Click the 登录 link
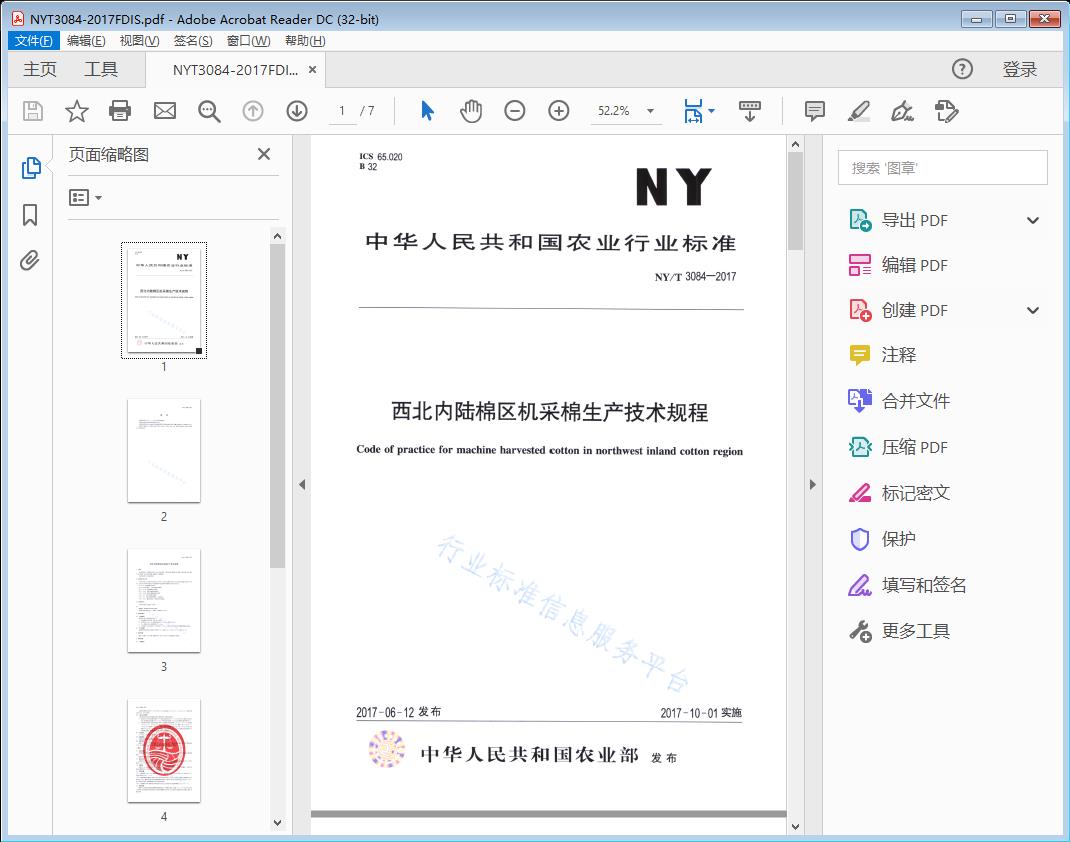This screenshot has width=1070, height=842. 1020,69
